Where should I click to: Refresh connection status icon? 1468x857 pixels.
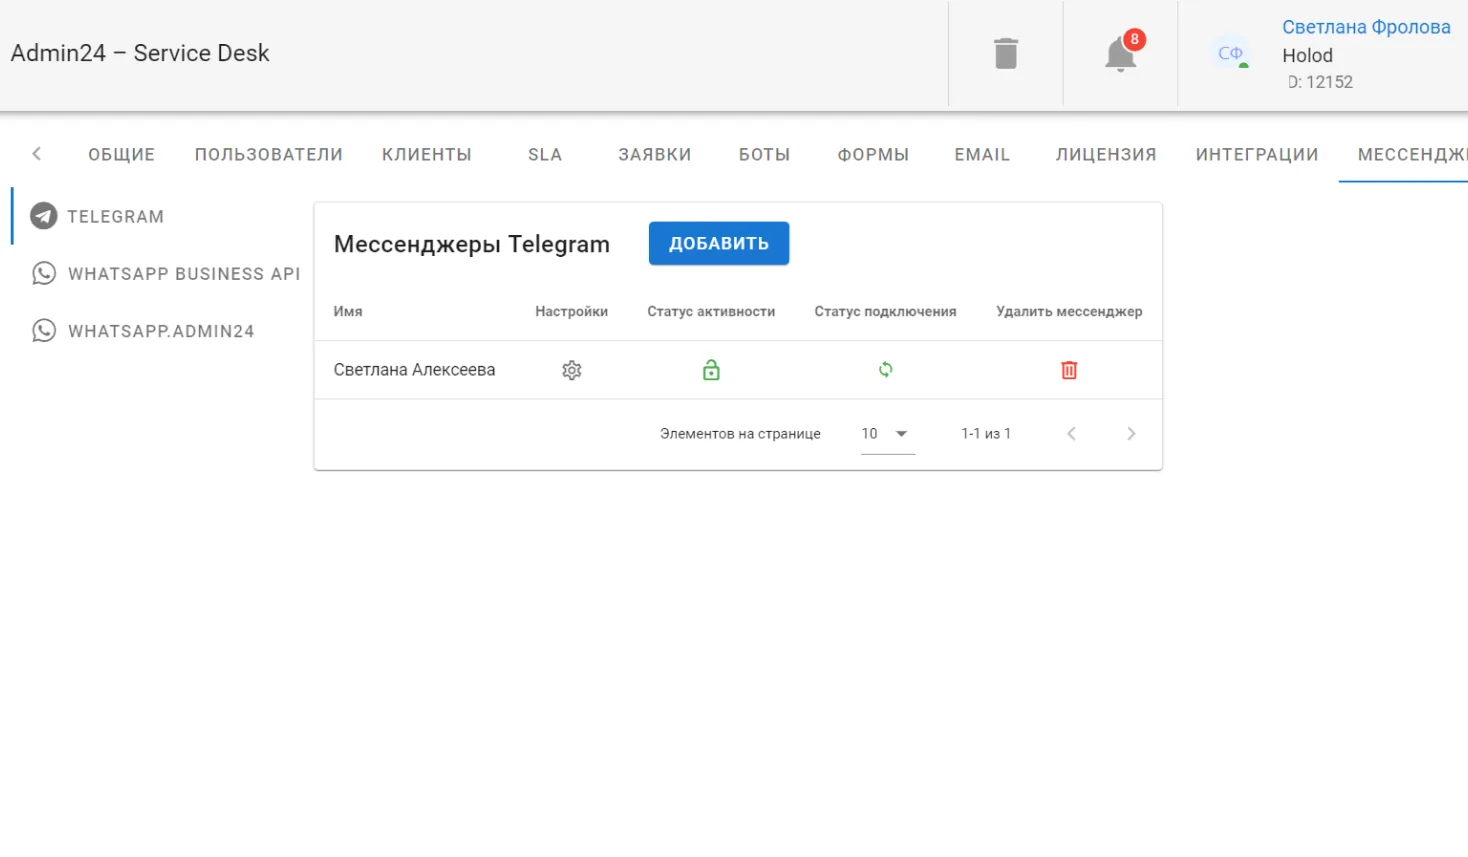[885, 370]
